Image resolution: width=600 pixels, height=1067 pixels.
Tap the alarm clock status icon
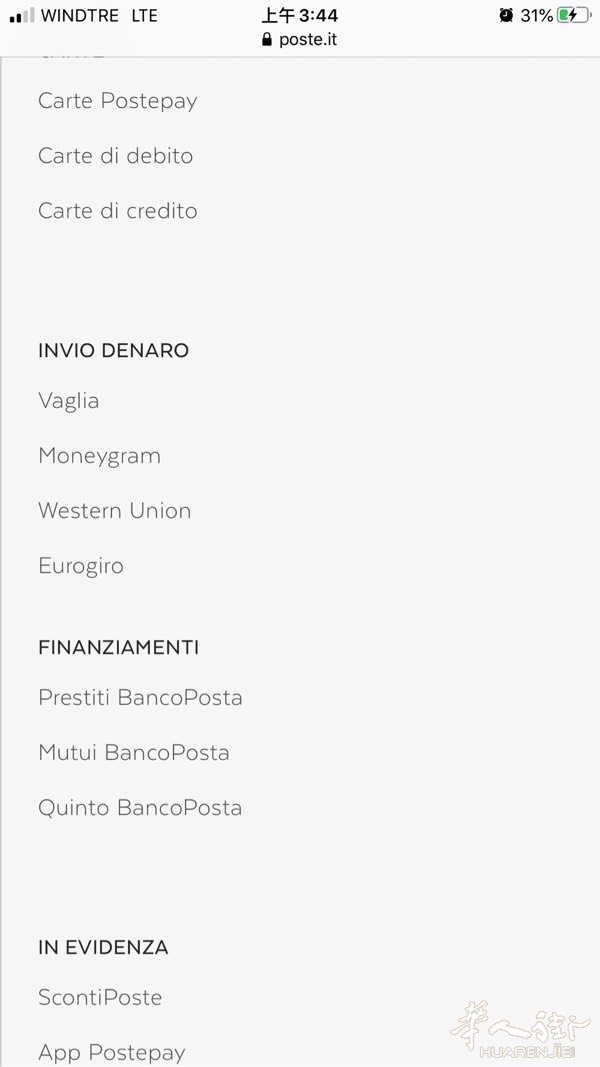coord(506,15)
